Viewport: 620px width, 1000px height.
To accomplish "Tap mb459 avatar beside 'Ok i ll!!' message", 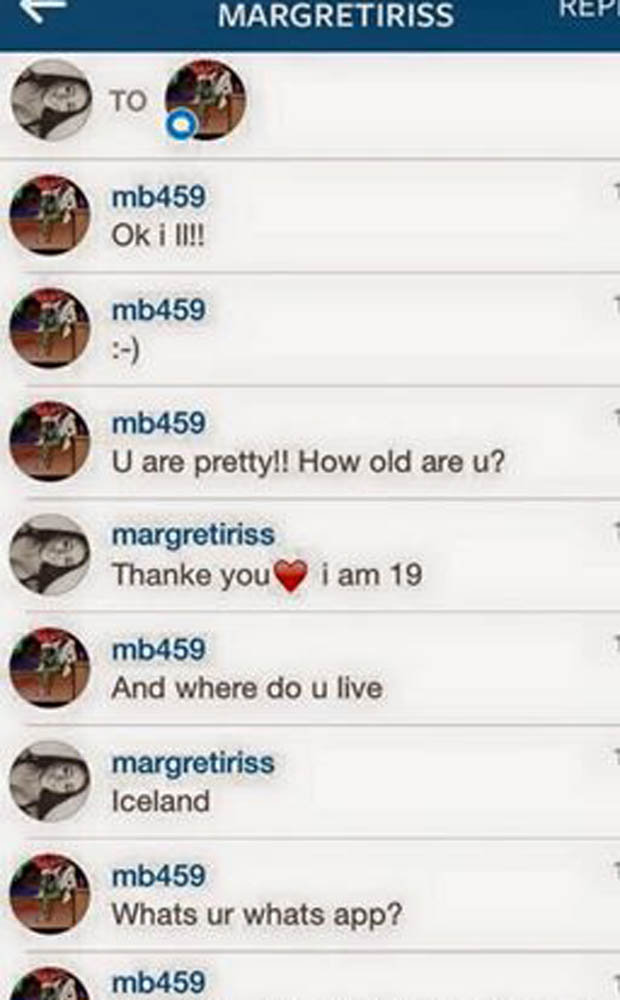I will point(50,215).
